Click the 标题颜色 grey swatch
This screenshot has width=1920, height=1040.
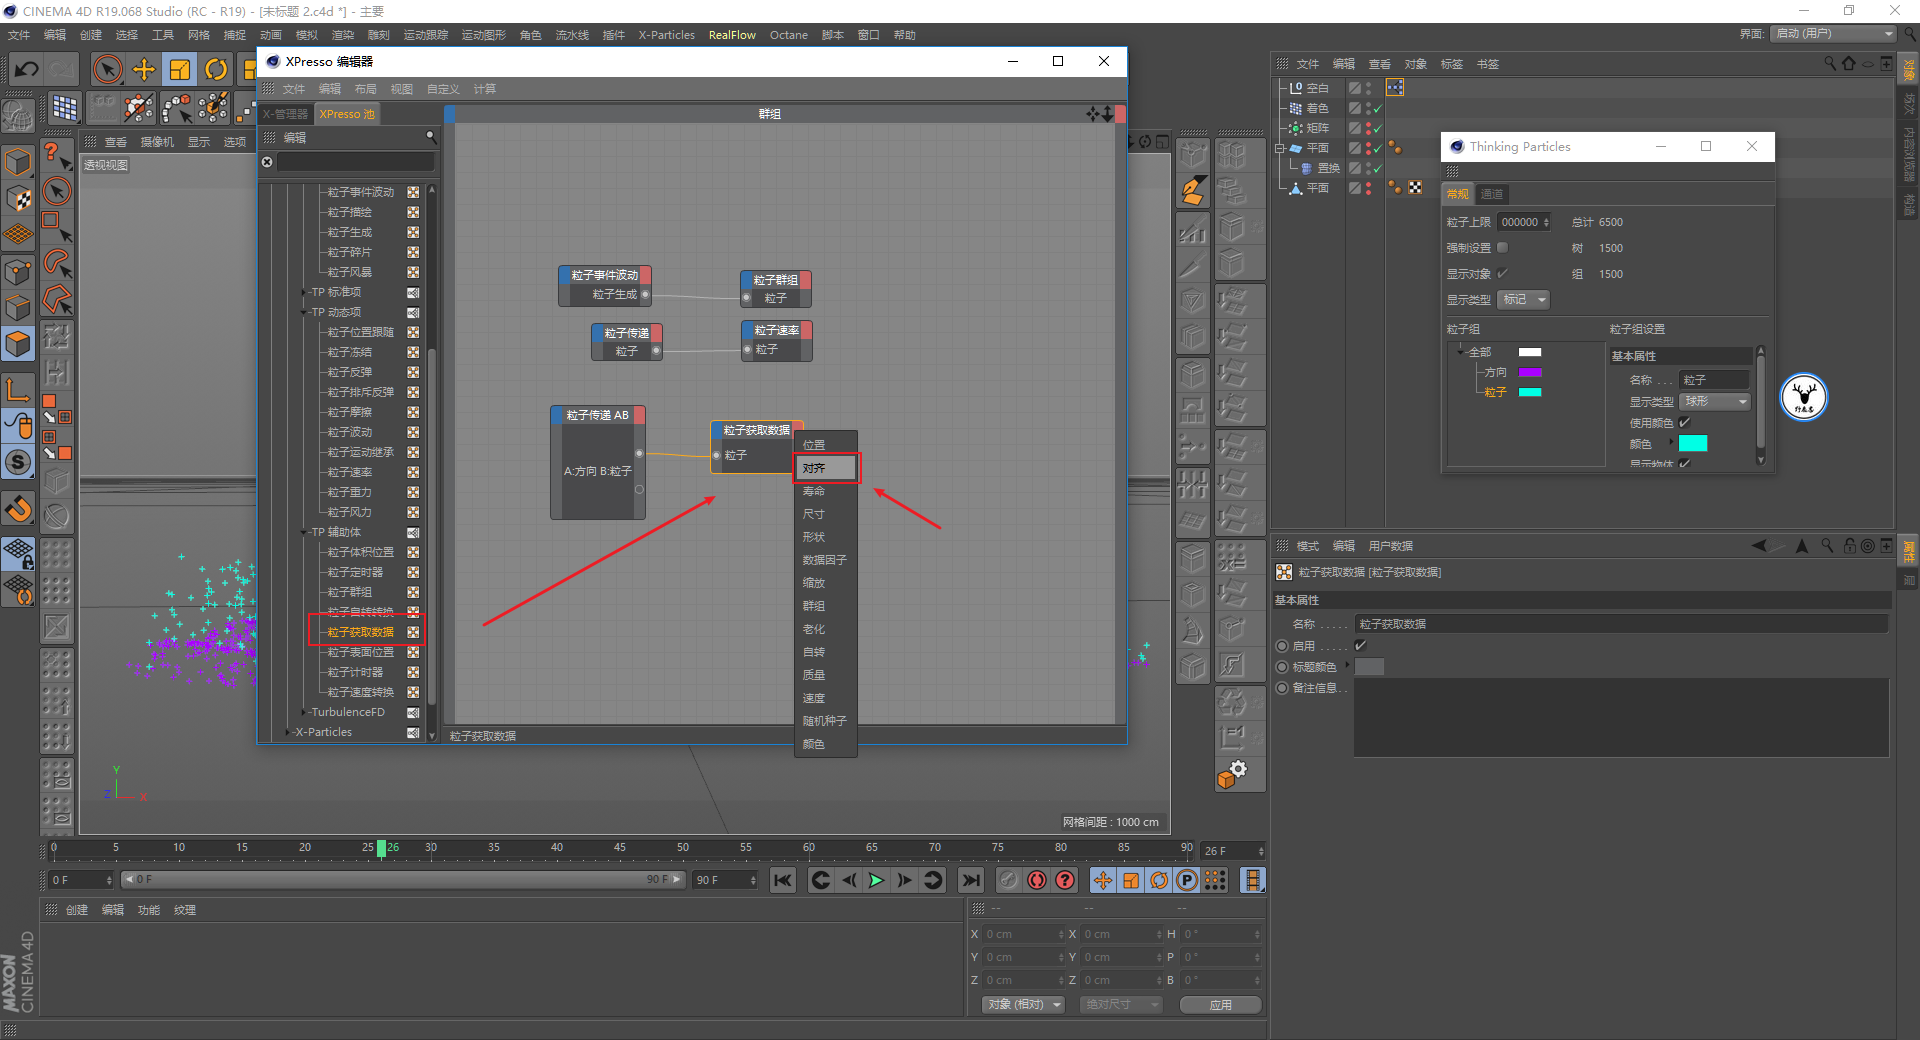click(1369, 667)
